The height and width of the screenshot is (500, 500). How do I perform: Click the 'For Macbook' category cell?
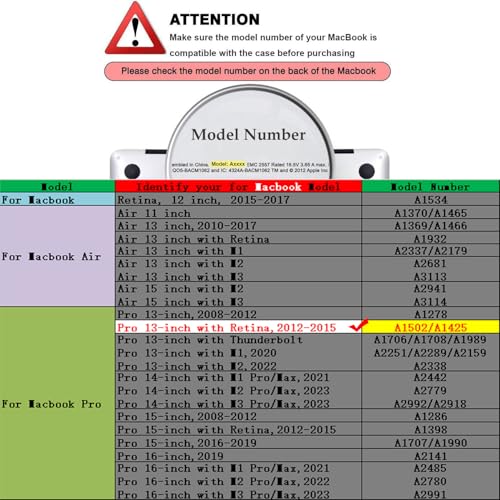pyautogui.click(x=57, y=200)
